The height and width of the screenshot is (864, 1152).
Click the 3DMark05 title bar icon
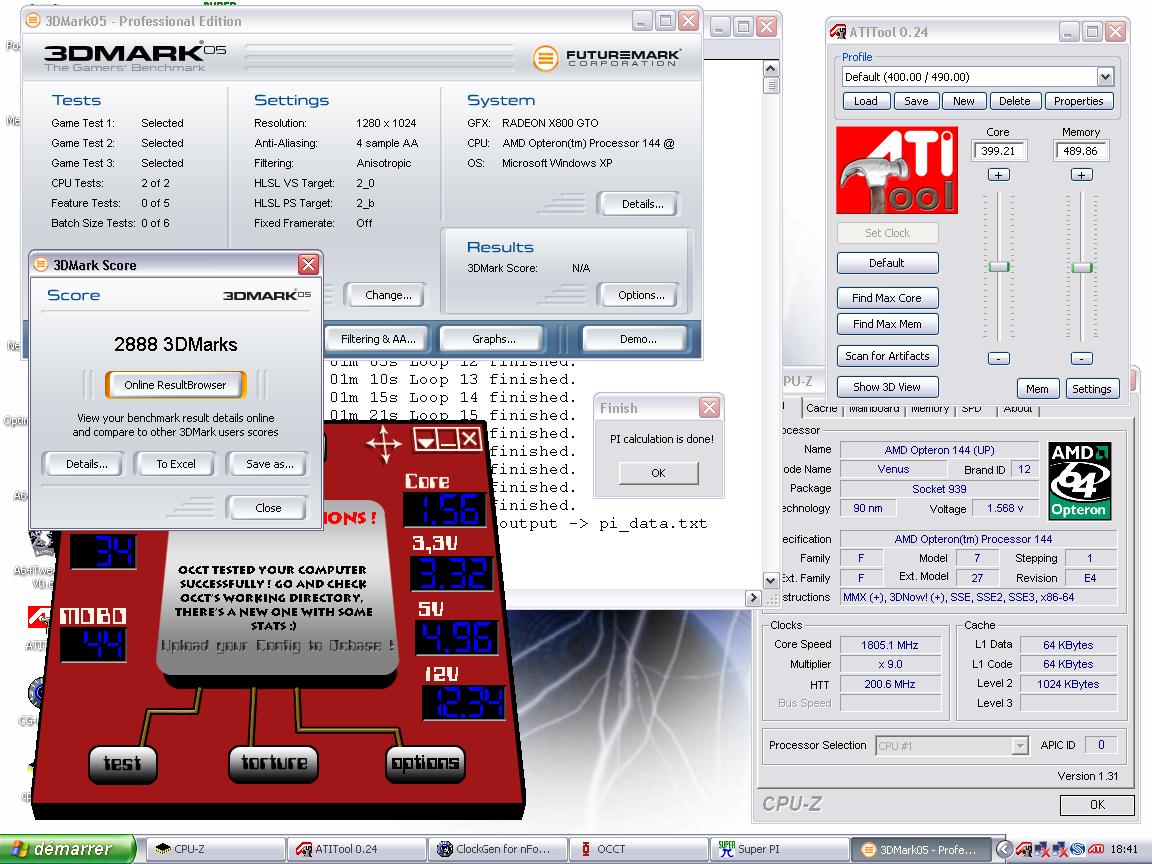33,21
